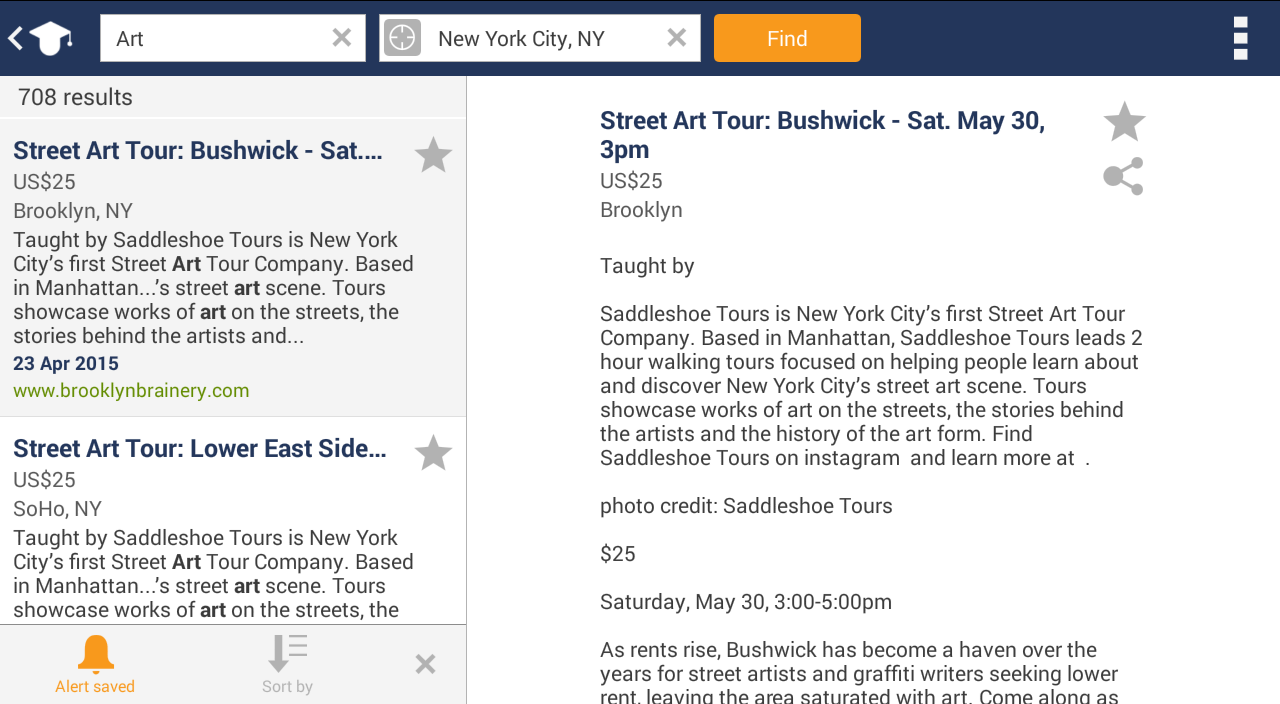Open the www.brooklynbrainery.com link
1280x704 pixels.
pos(131,390)
